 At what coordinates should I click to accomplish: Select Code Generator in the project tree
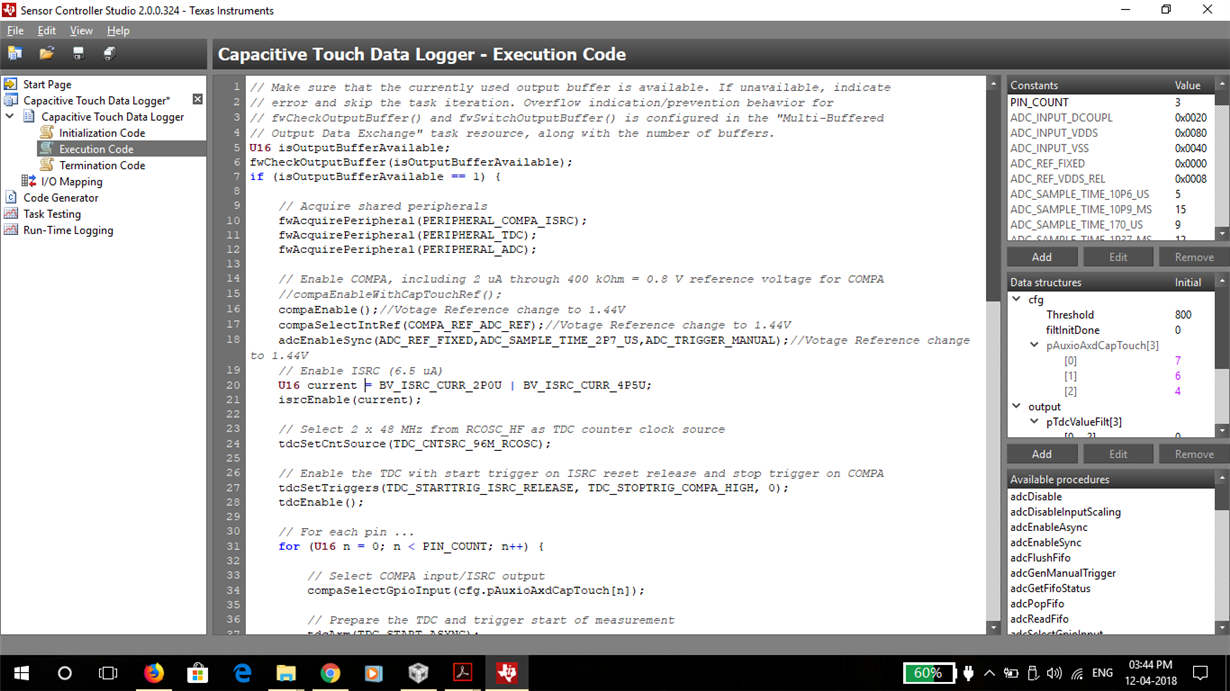[x=64, y=197]
